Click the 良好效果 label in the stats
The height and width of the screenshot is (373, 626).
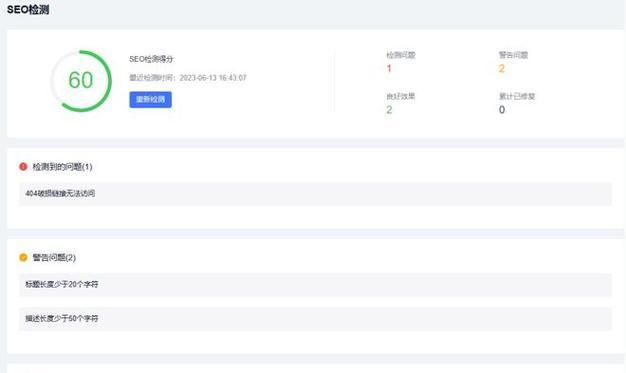[401, 96]
